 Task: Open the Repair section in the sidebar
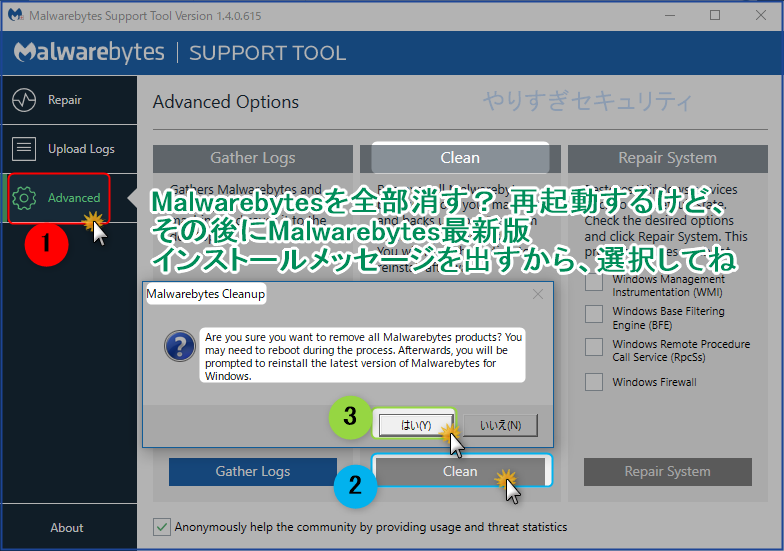tap(70, 100)
